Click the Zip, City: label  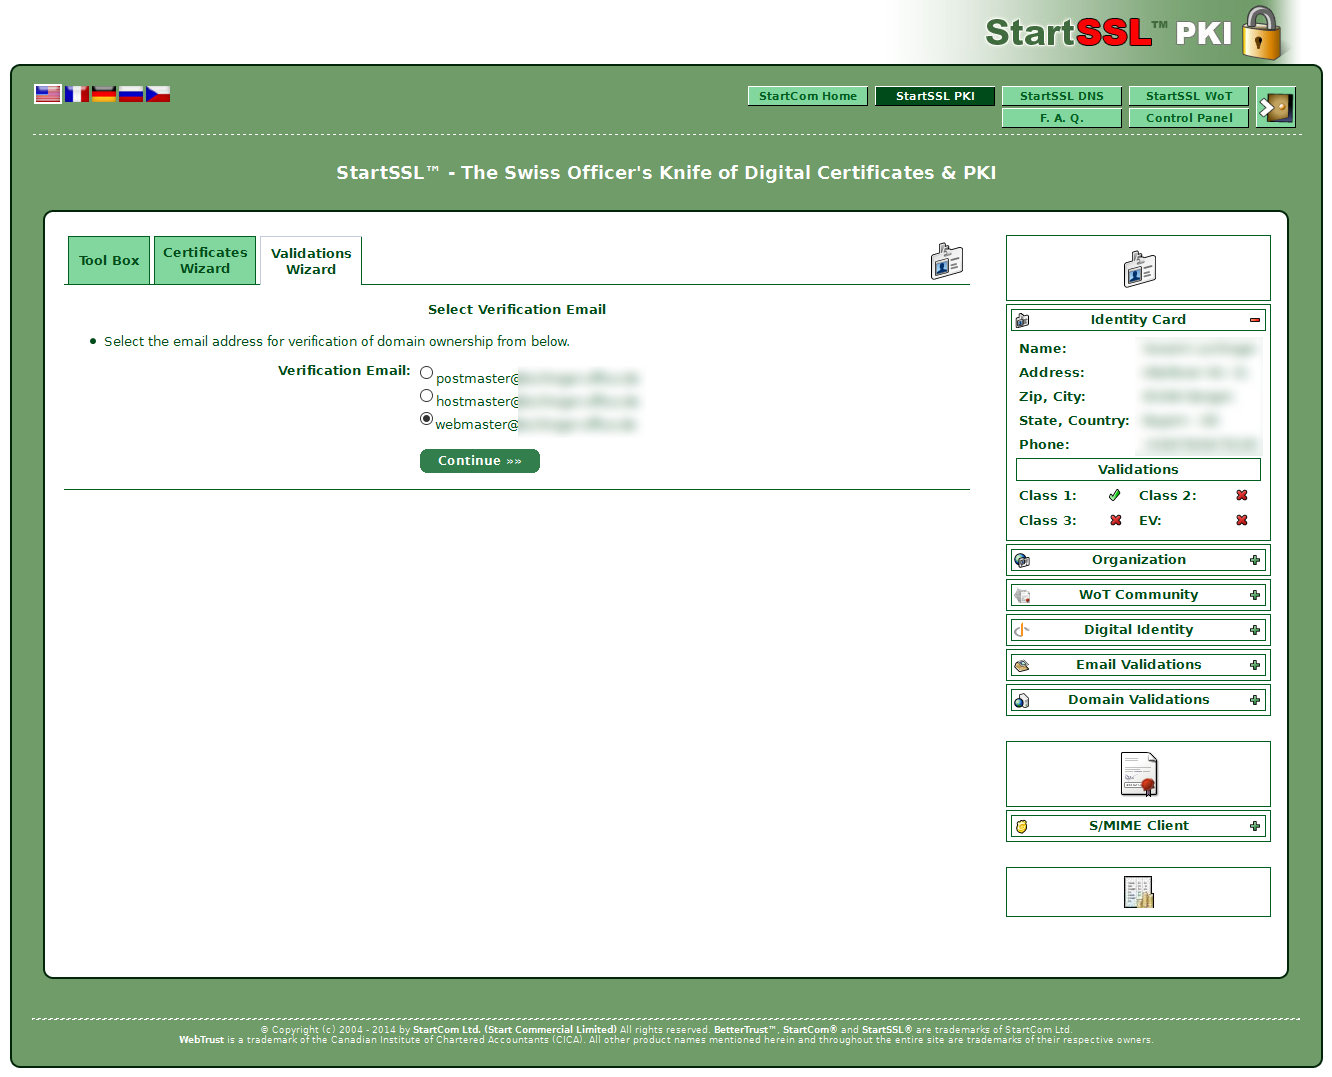click(1052, 397)
